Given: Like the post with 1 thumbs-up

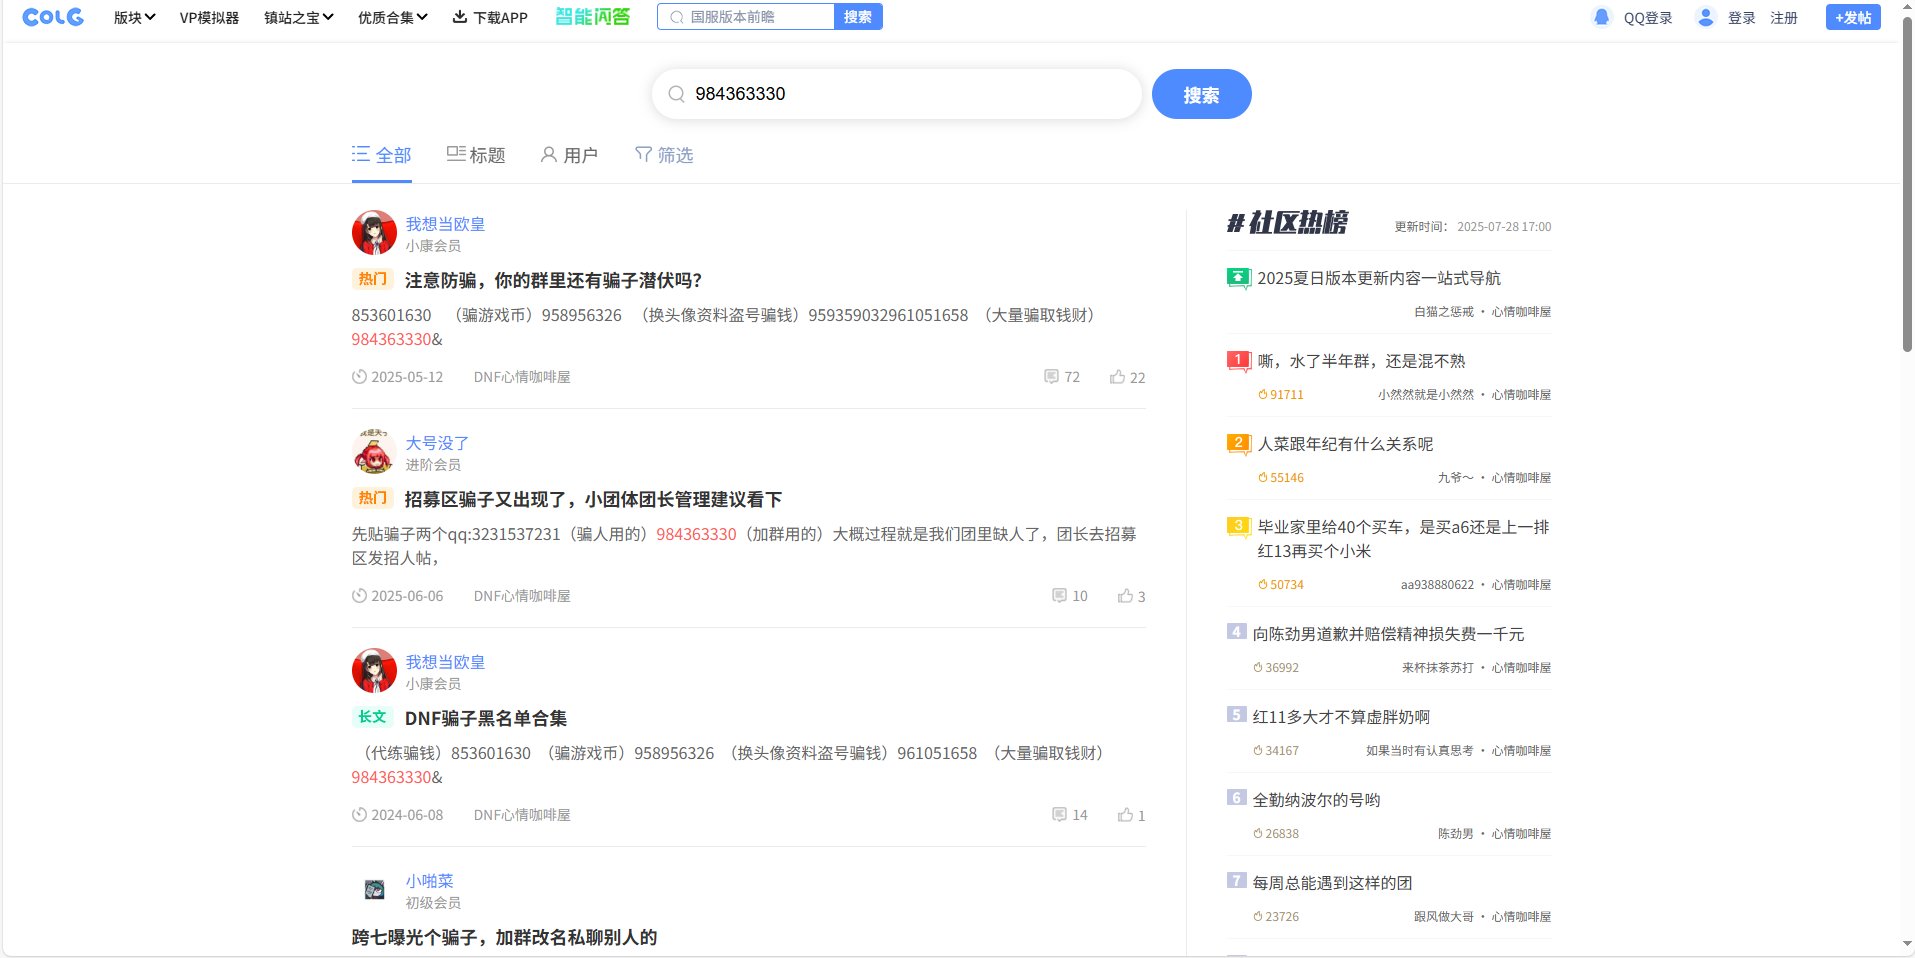Looking at the screenshot, I should tap(1125, 815).
